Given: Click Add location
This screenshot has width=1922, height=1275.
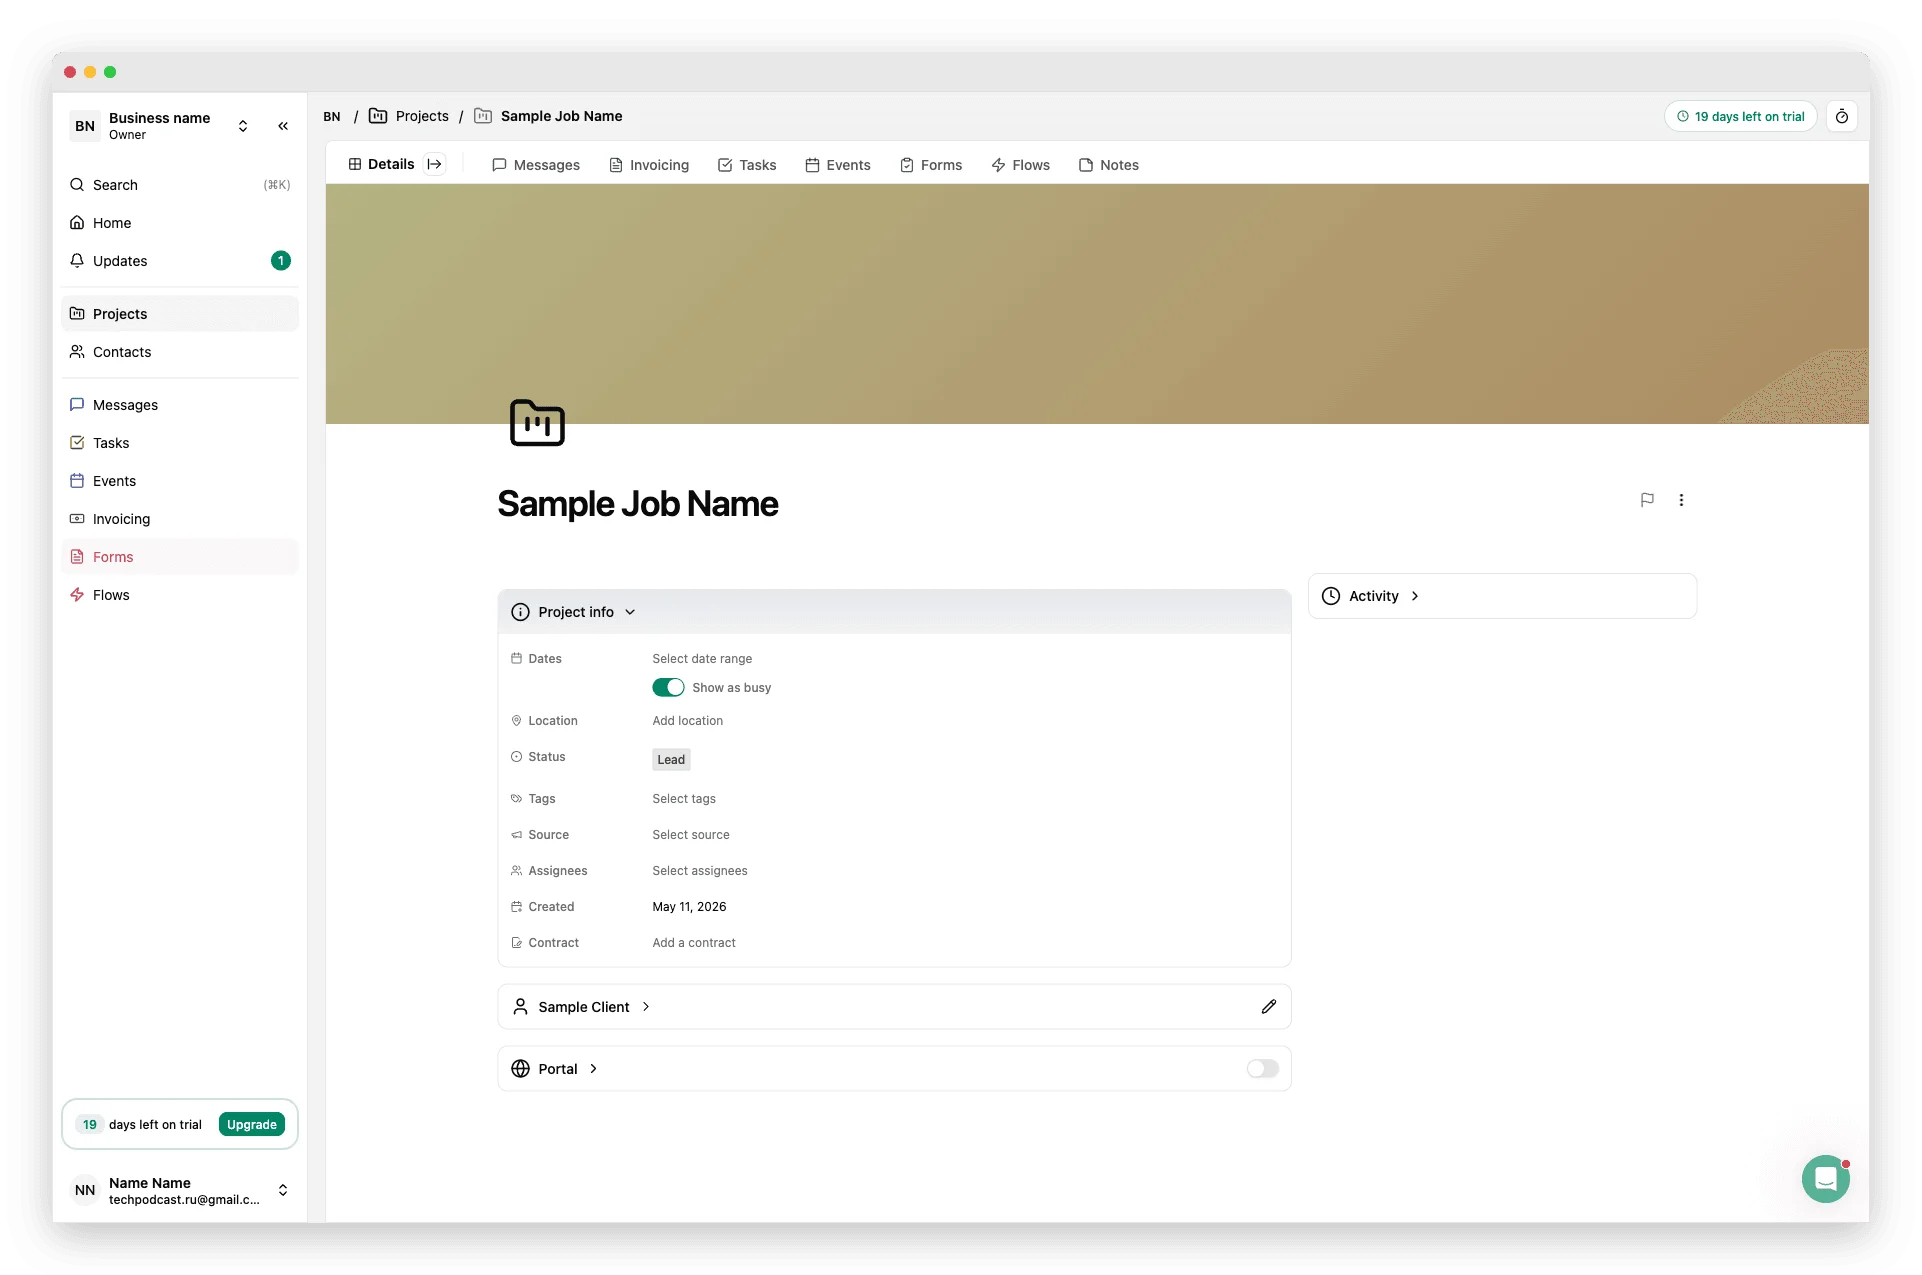Looking at the screenshot, I should click(x=688, y=721).
